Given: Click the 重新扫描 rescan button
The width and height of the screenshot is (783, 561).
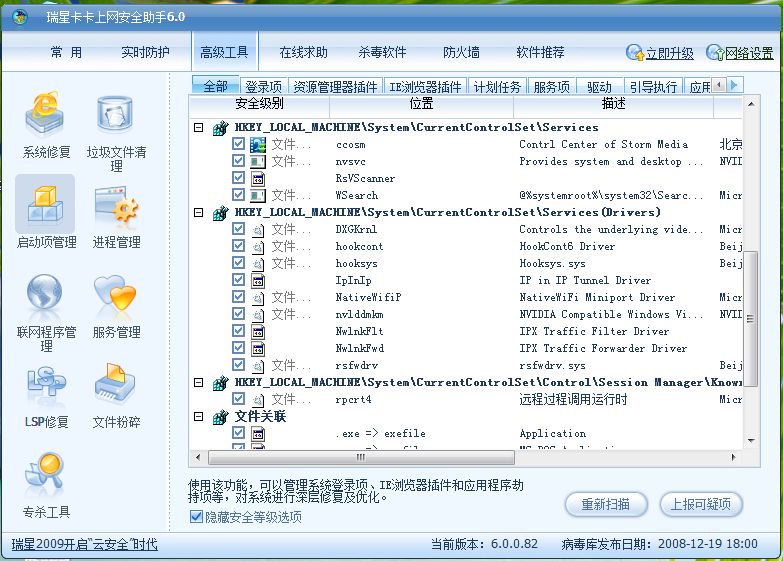Looking at the screenshot, I should pos(606,505).
